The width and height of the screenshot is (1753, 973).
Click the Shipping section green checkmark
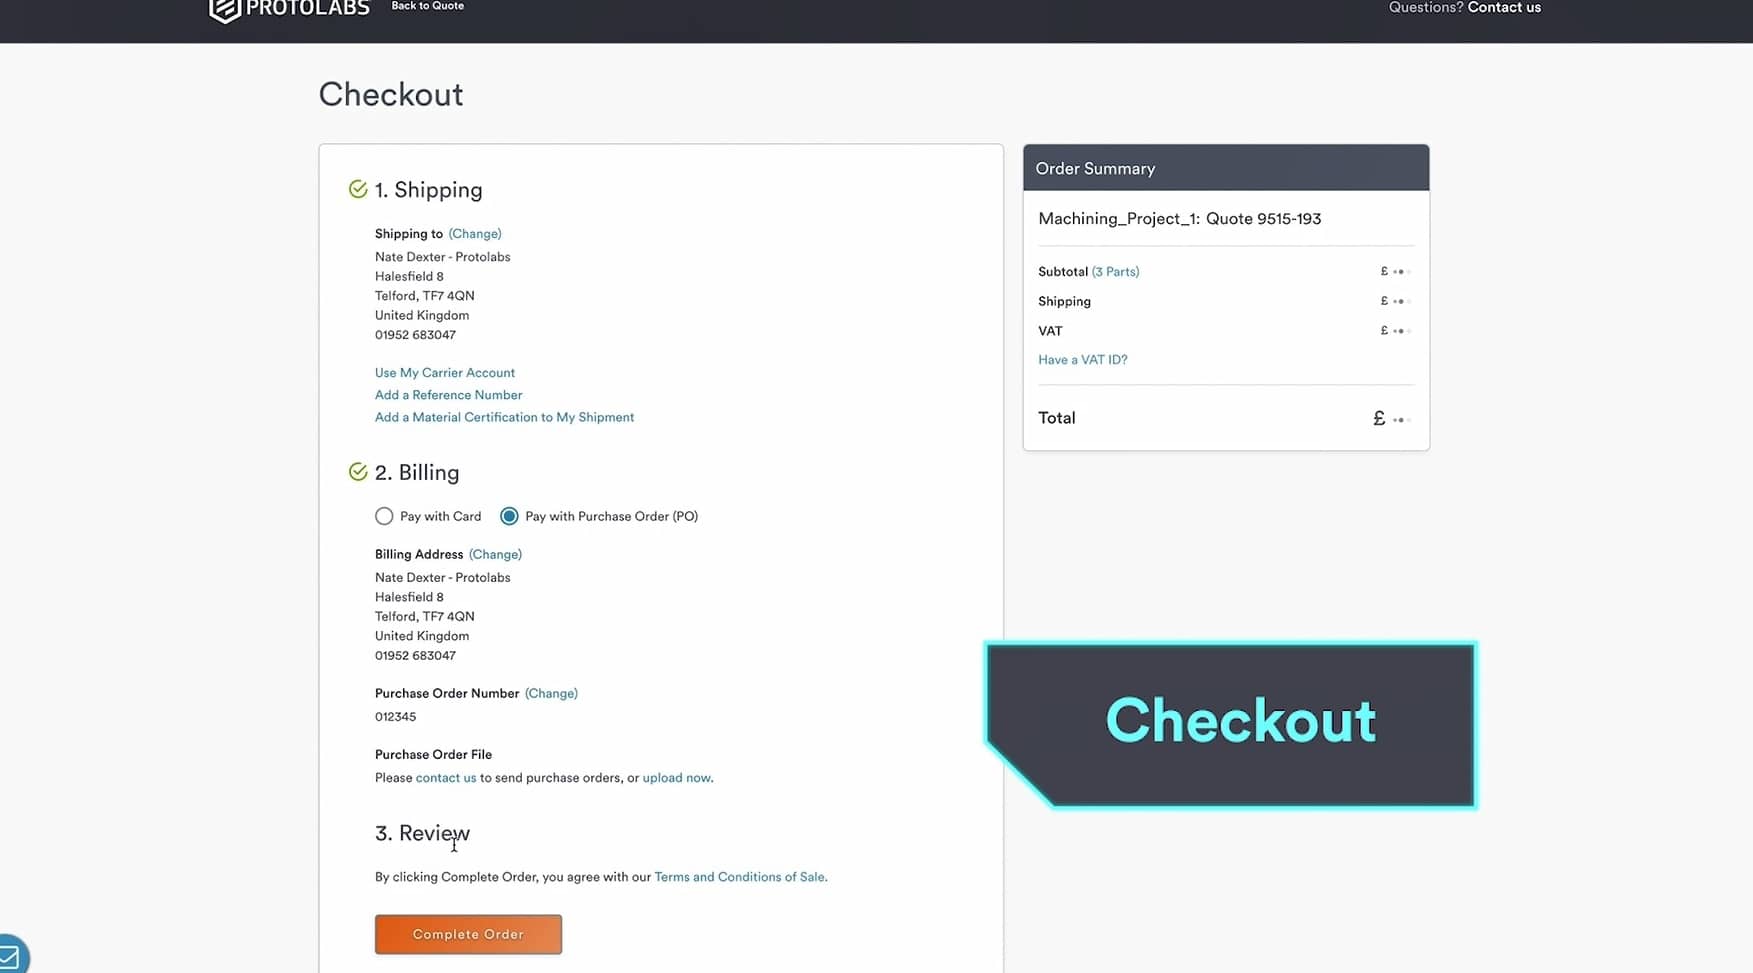357,189
